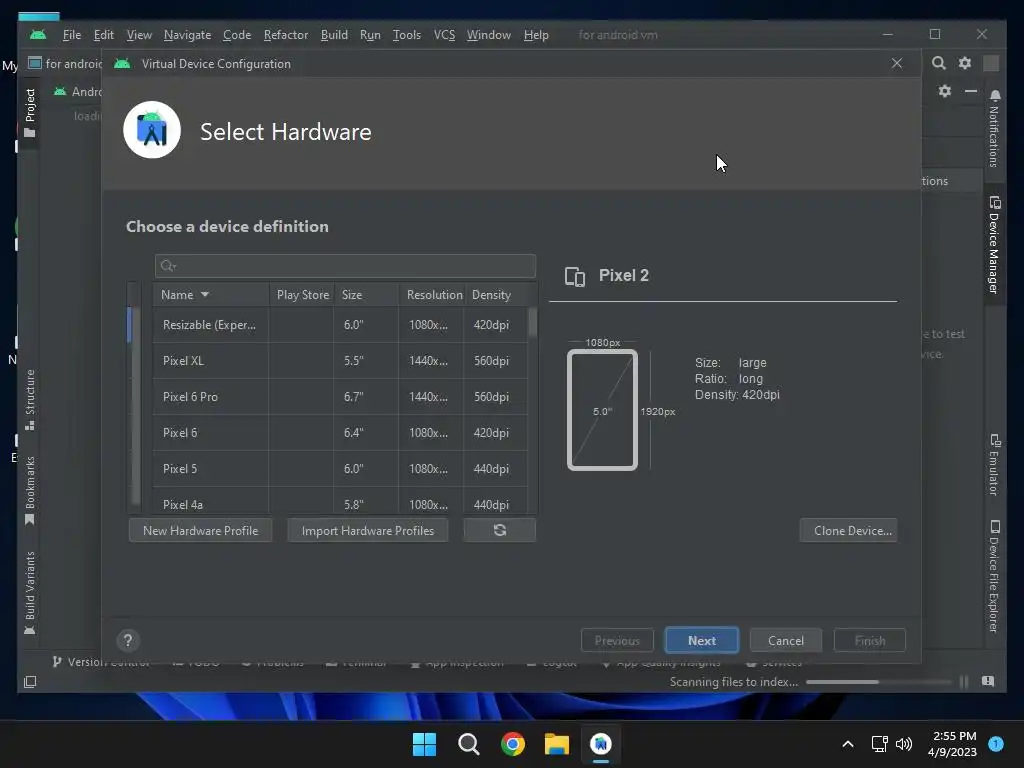Open the Refactor menu
This screenshot has width=1024, height=768.
(285, 35)
